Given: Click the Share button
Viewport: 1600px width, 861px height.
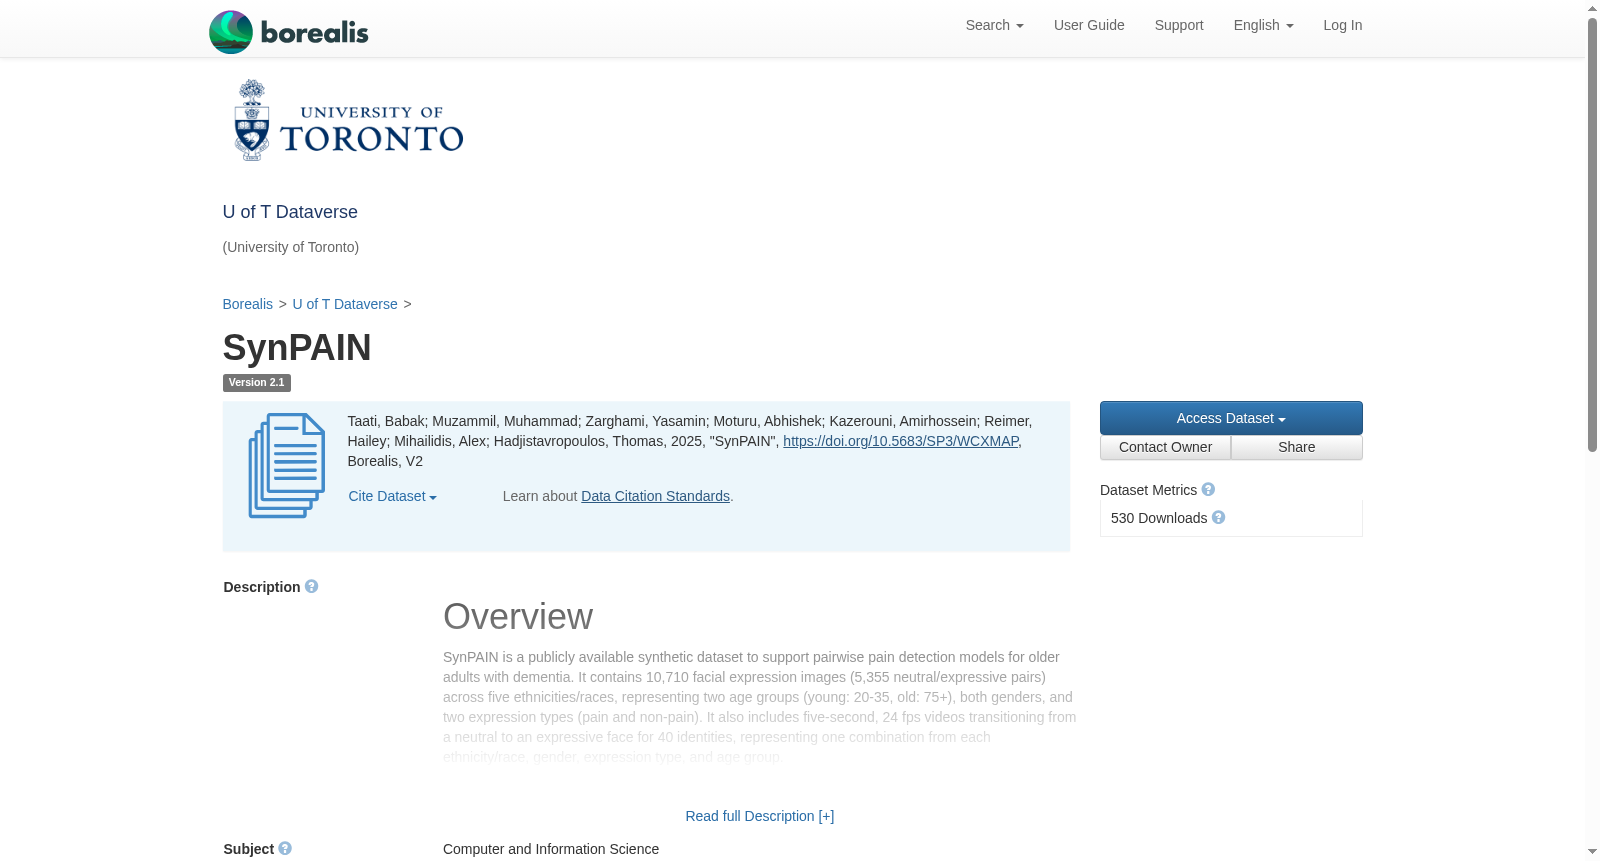Looking at the screenshot, I should 1297,448.
